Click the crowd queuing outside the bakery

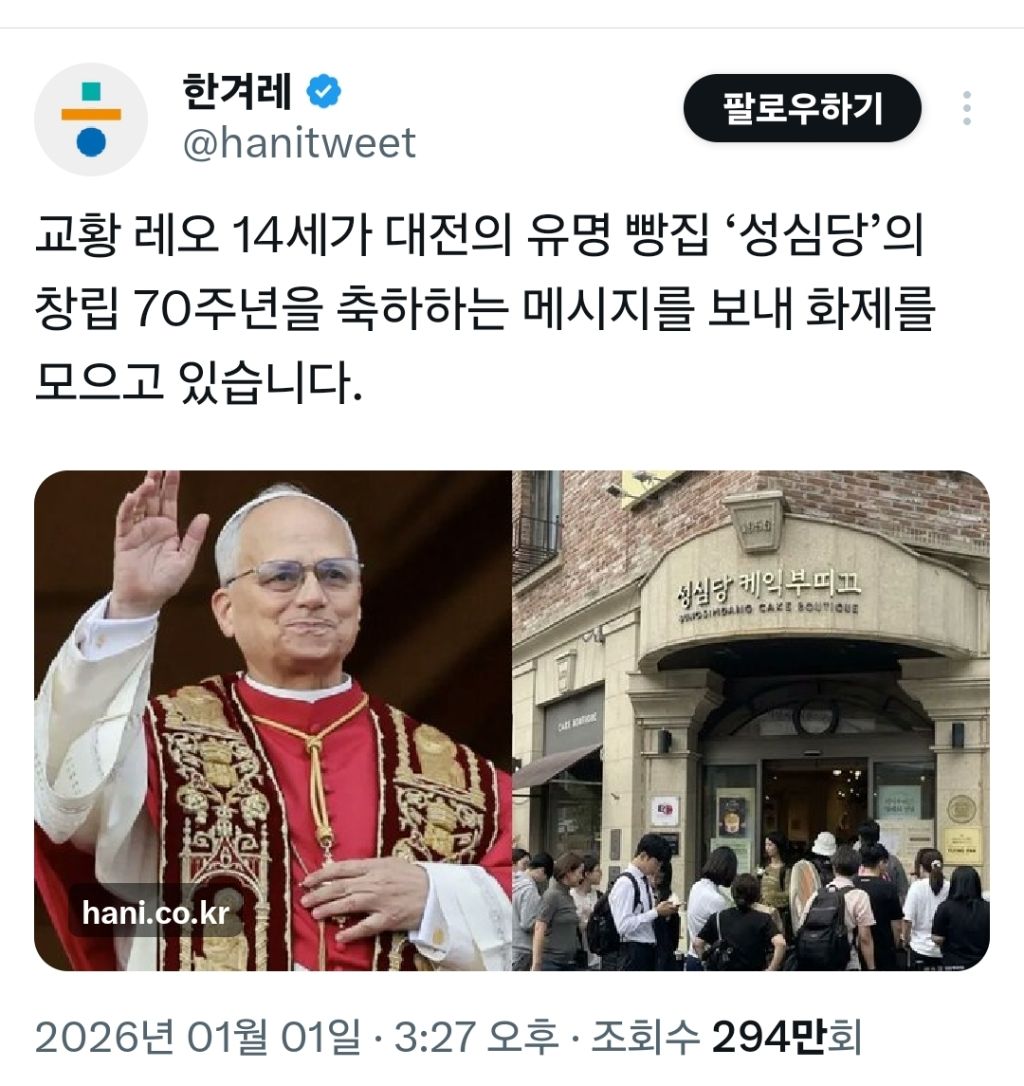(x=751, y=900)
